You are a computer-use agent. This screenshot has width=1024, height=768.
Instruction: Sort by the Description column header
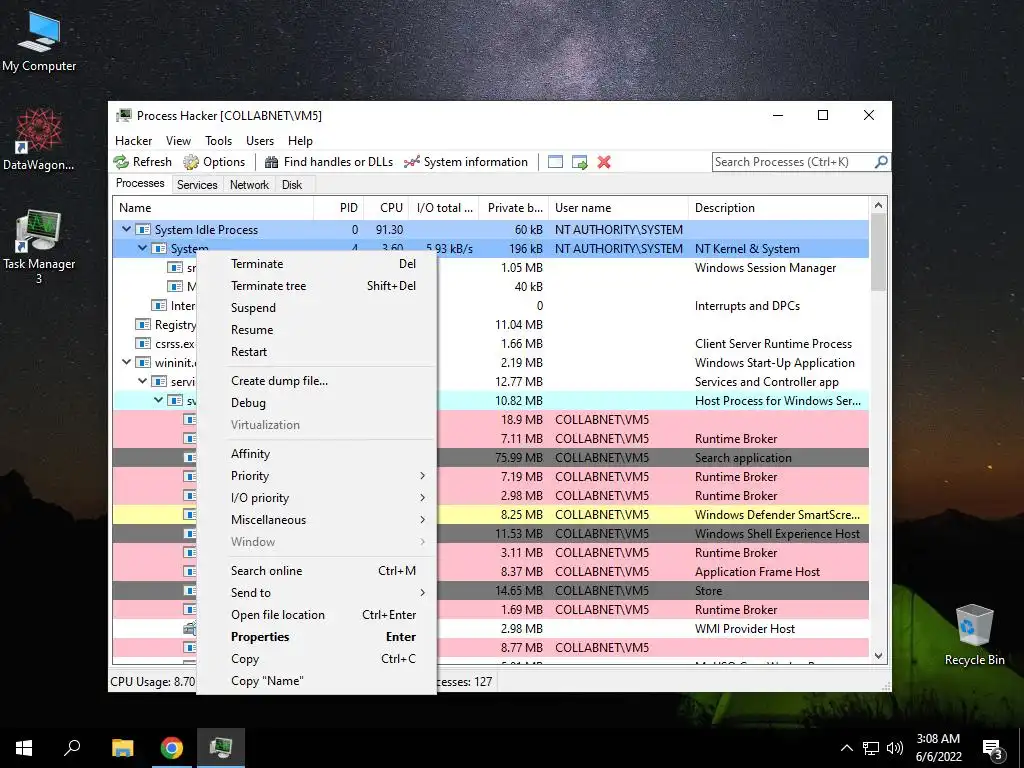[778, 208]
